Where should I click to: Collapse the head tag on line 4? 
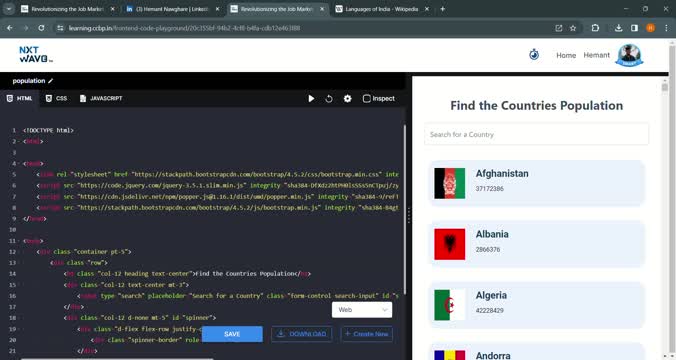[x=19, y=163]
